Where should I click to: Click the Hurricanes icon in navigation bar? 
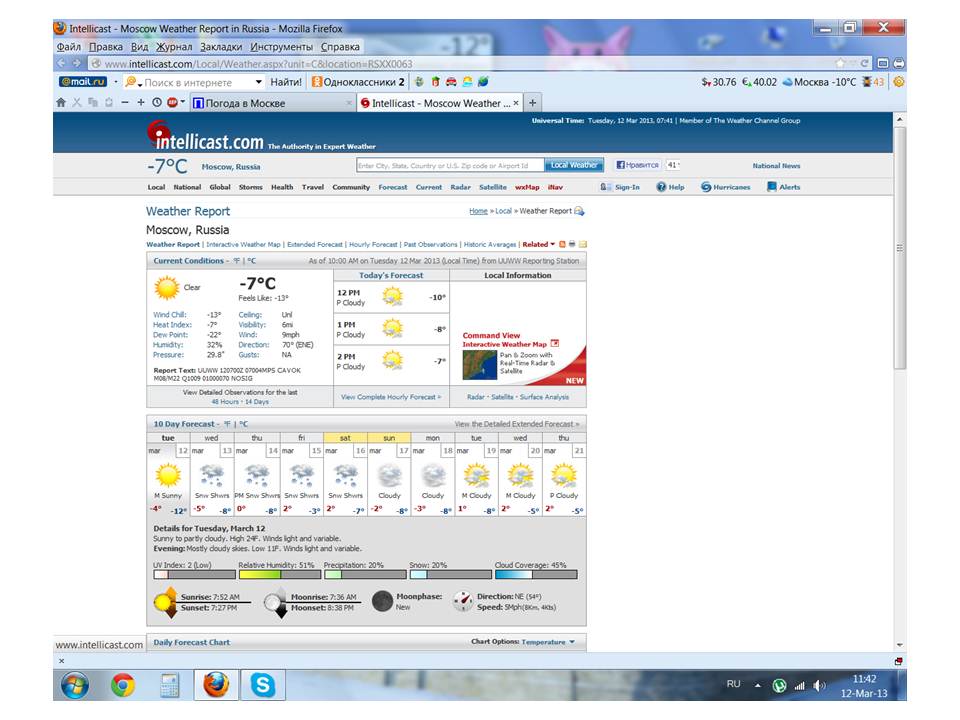(x=706, y=187)
